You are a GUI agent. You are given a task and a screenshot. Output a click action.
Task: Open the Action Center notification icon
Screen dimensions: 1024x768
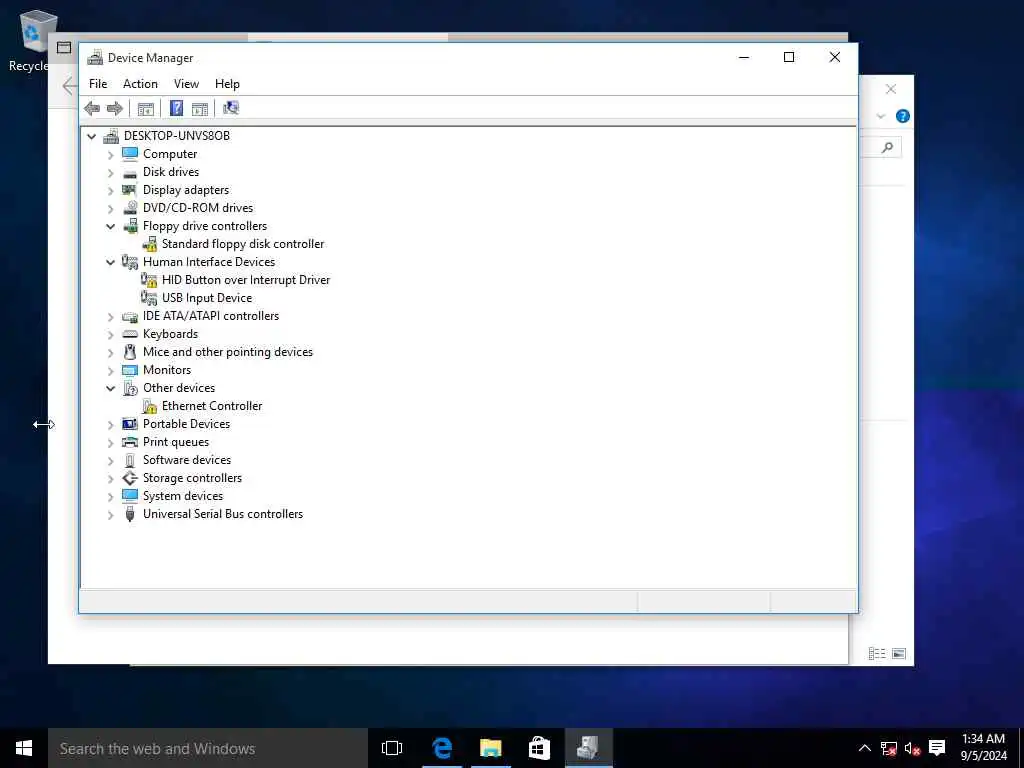937,748
